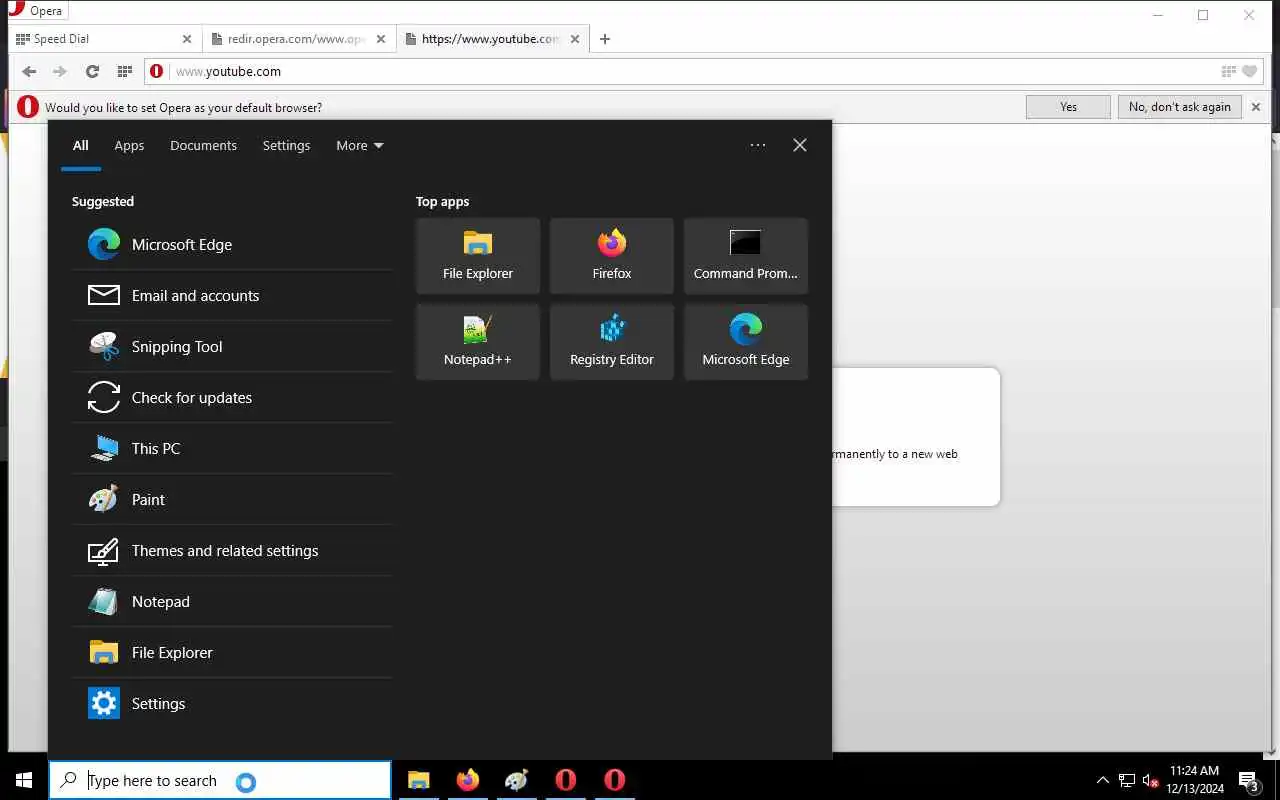Screen dimensions: 1280x800
Task: Click first Opera taskbar icon
Action: click(x=566, y=780)
